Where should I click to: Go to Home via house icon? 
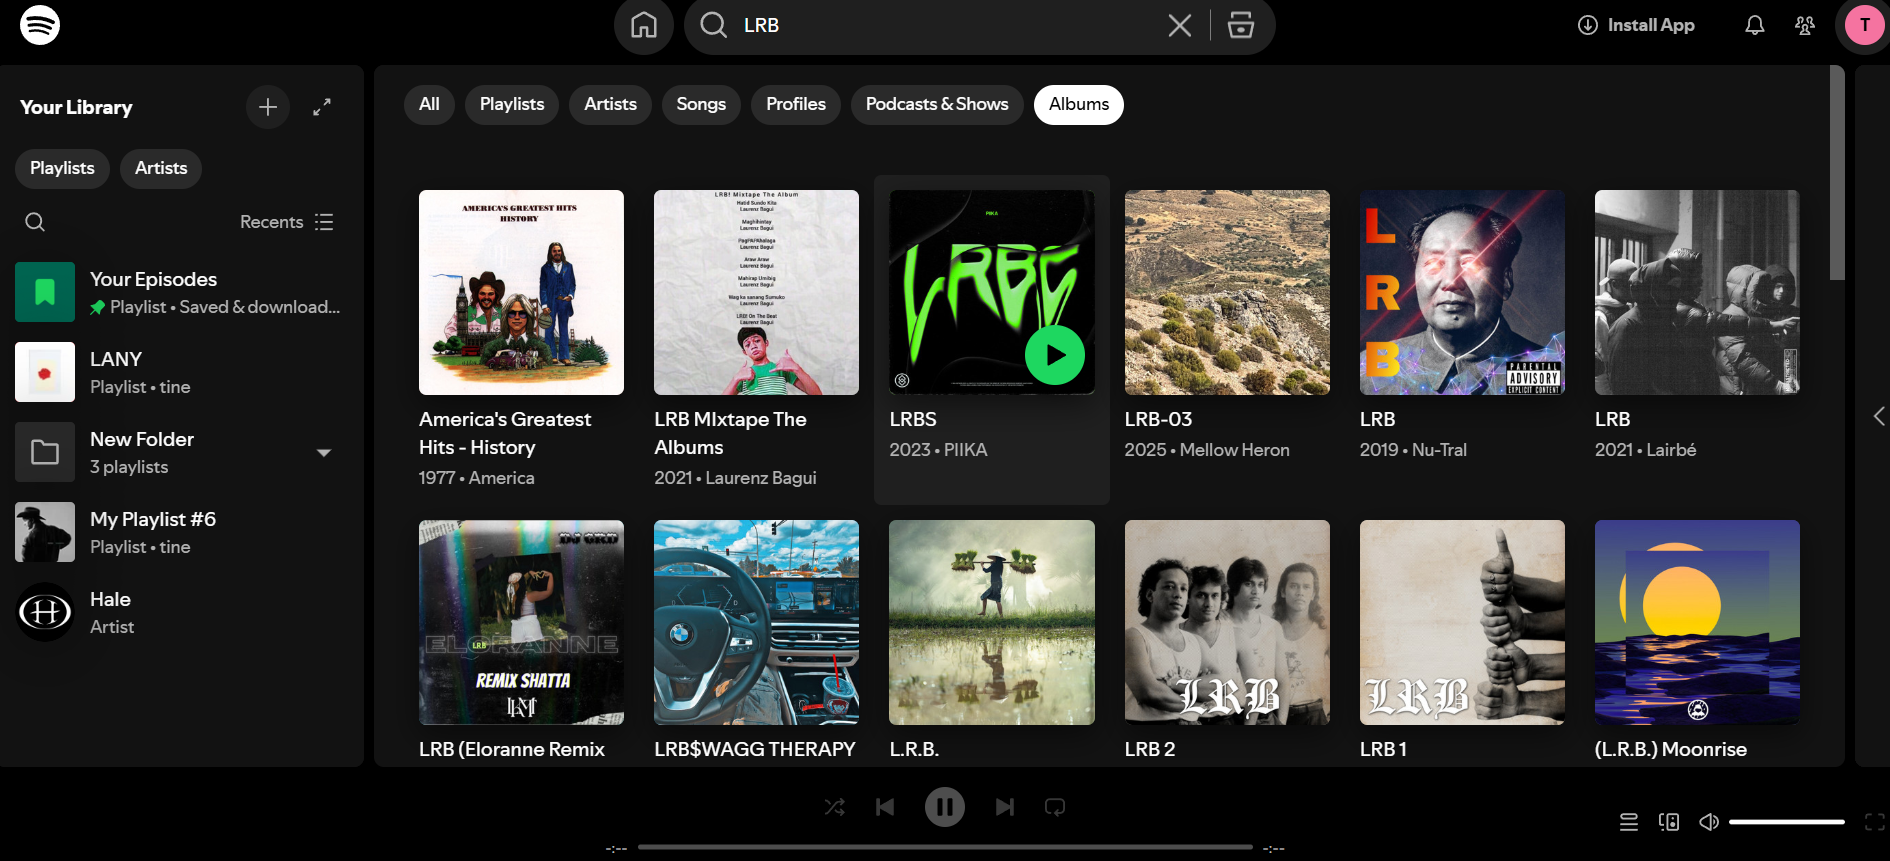[x=644, y=25]
